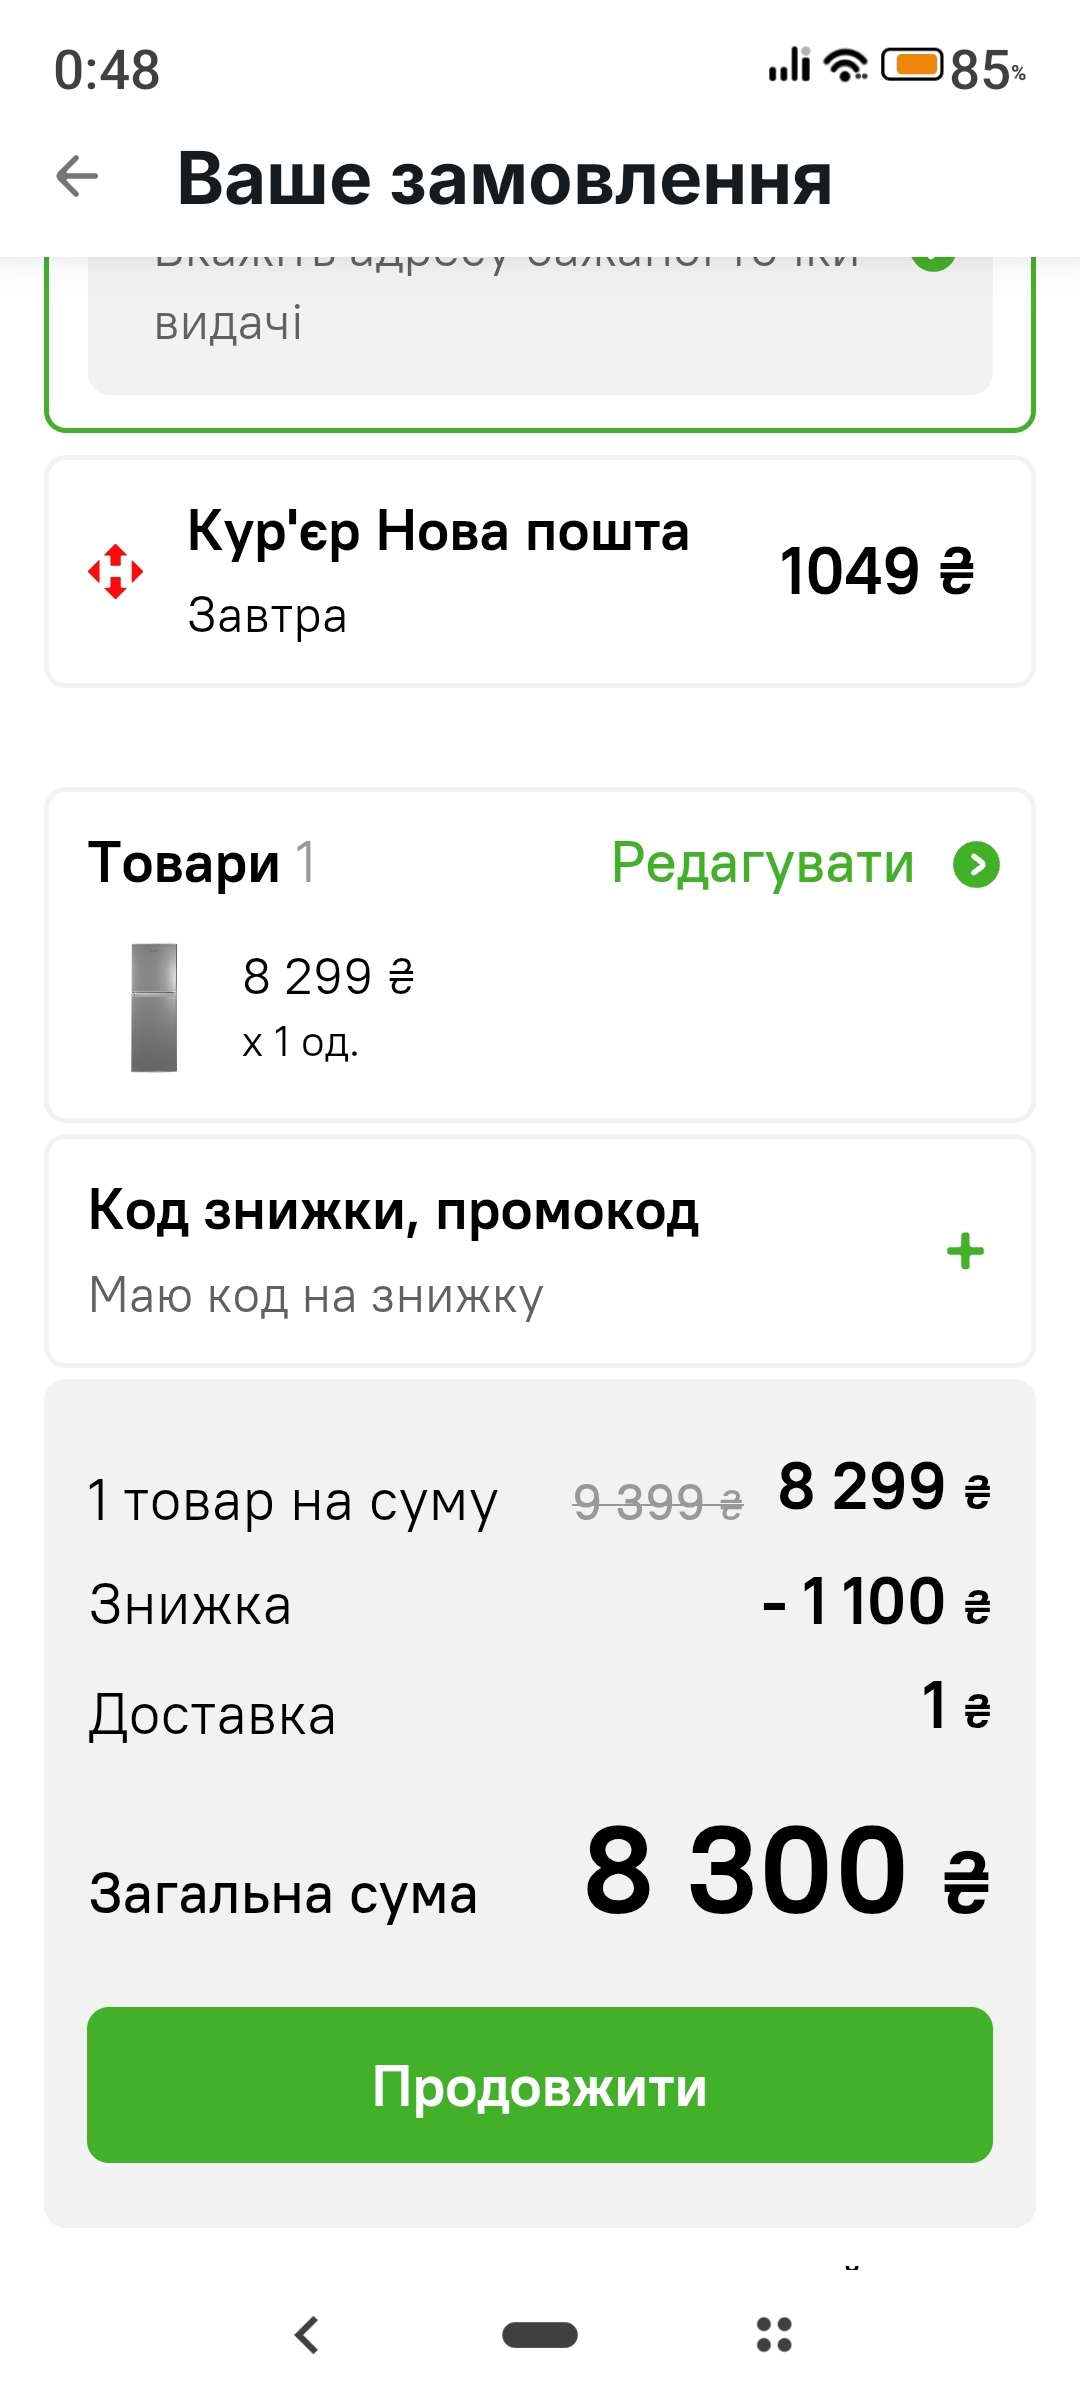Tap the battery indicator in status bar

click(x=911, y=66)
